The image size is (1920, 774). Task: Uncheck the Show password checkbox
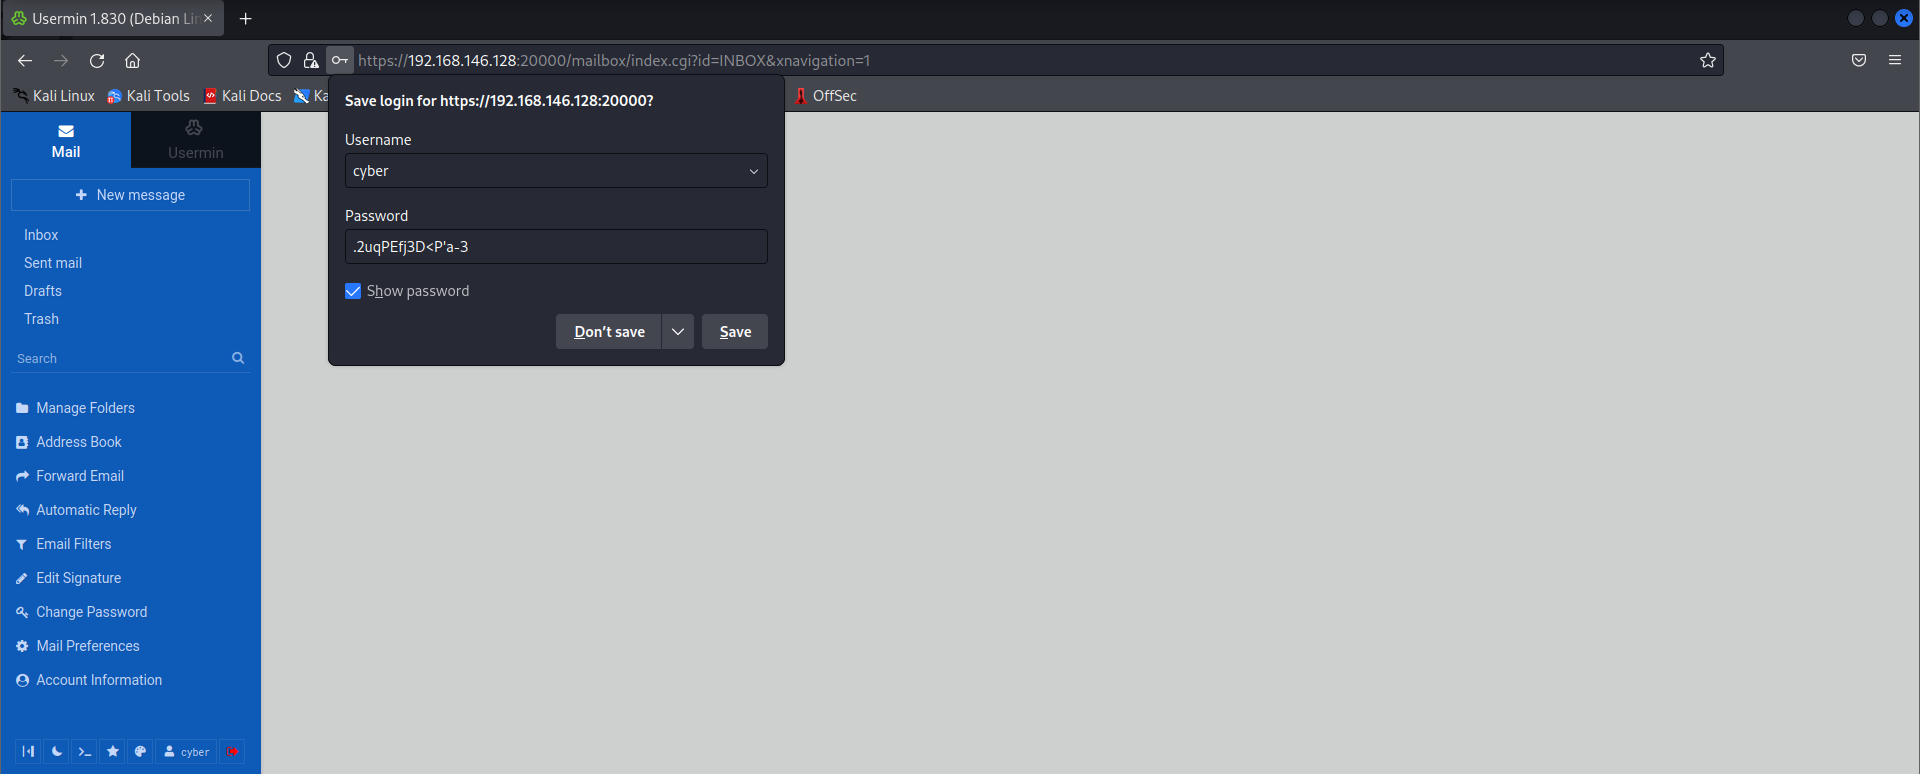click(353, 291)
